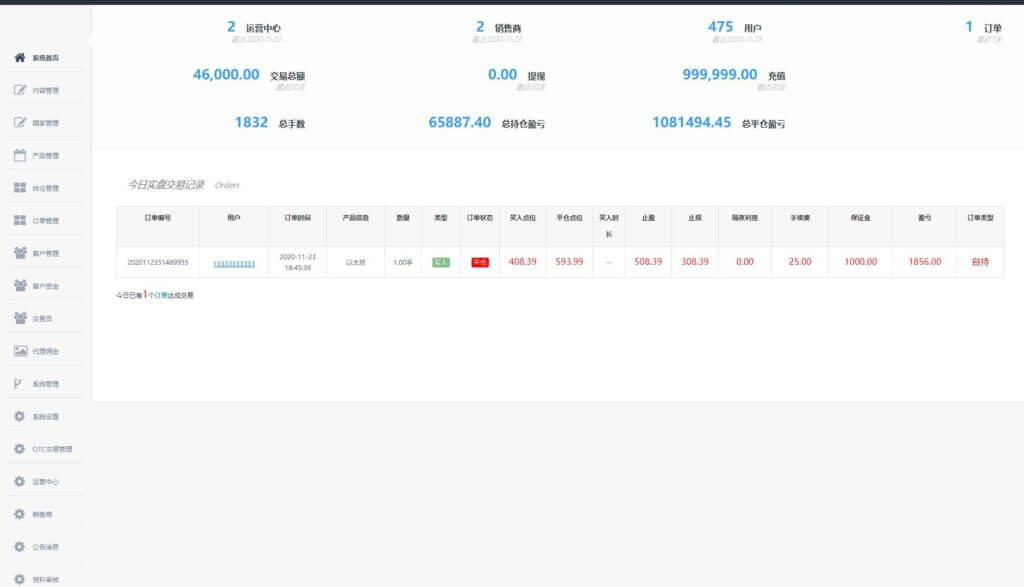Click the 订单编号 column header

coord(157,218)
